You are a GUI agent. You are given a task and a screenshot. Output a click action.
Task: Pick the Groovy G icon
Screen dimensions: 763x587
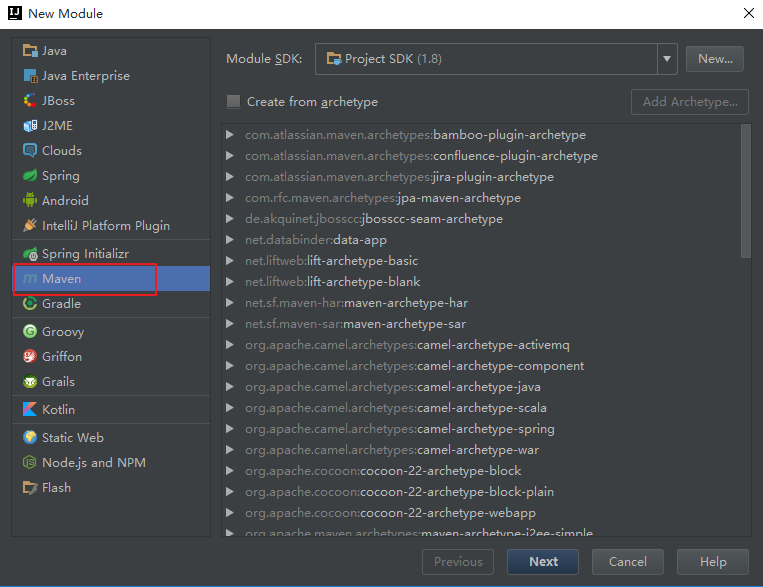click(30, 331)
